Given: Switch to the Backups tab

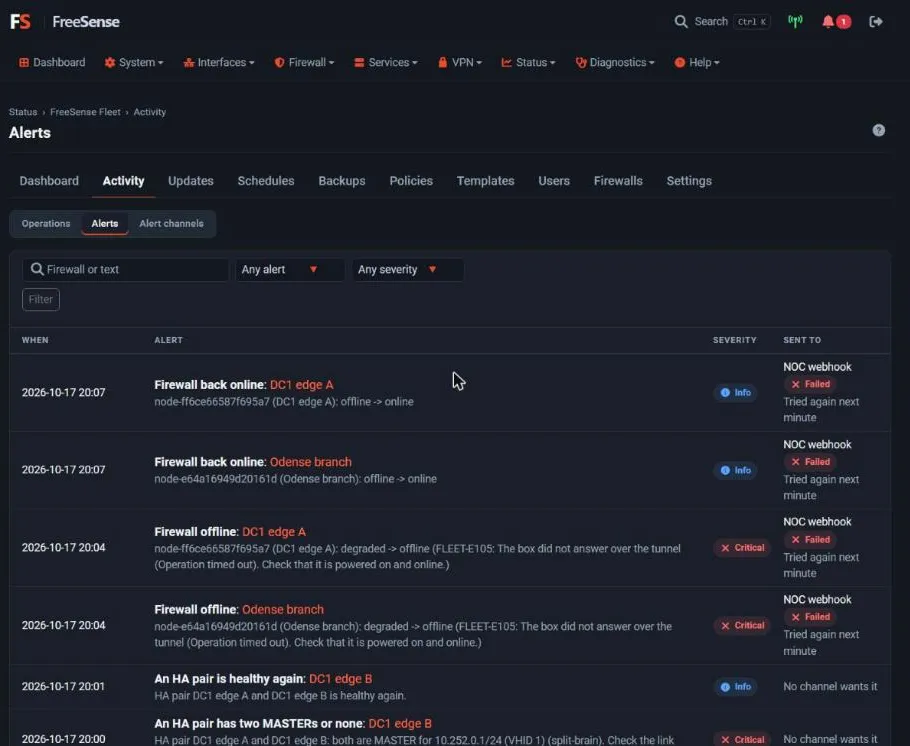Looking at the screenshot, I should pos(342,181).
